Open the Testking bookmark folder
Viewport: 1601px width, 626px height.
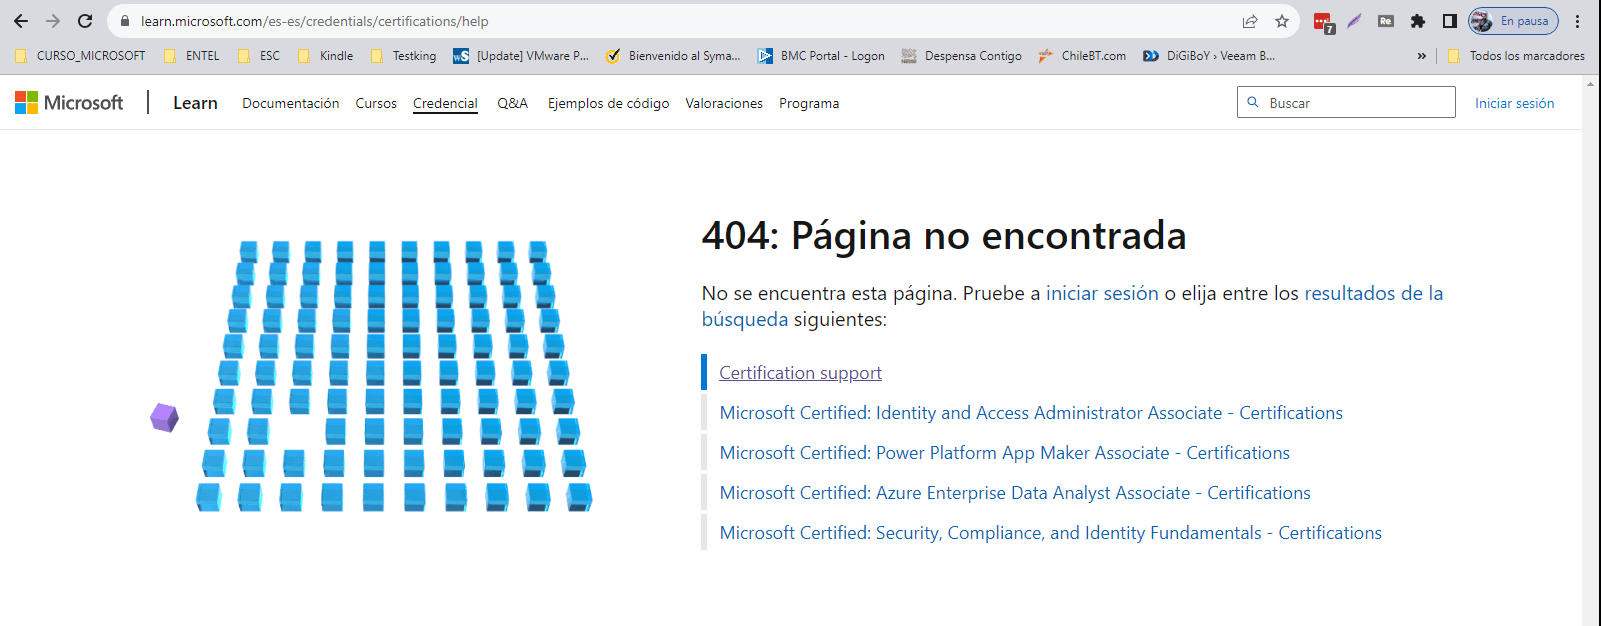coord(403,56)
